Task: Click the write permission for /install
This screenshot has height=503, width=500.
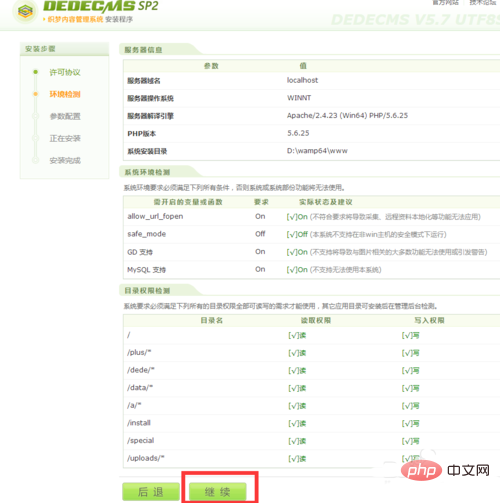Action: pos(410,424)
